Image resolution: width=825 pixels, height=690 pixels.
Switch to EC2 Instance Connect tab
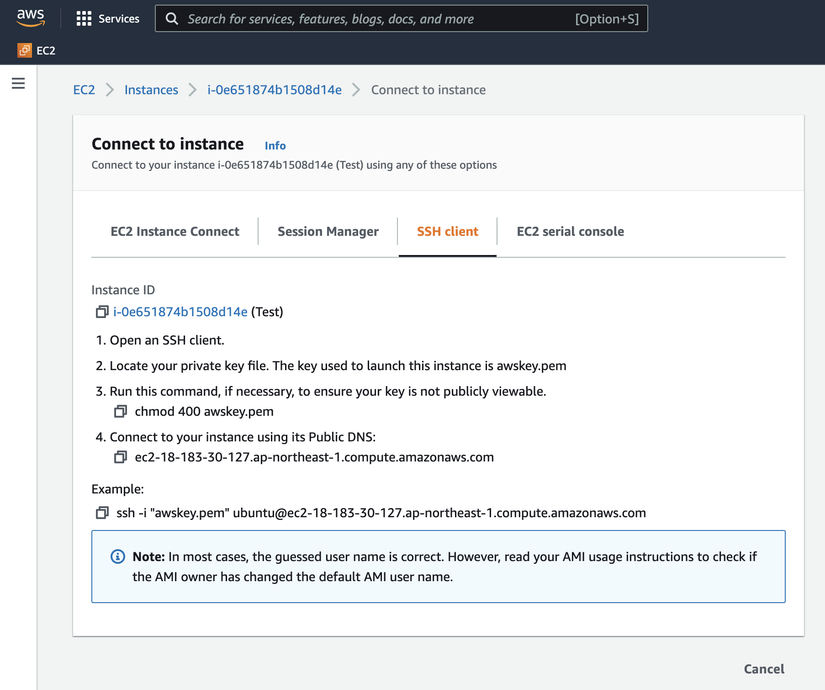[x=175, y=231]
